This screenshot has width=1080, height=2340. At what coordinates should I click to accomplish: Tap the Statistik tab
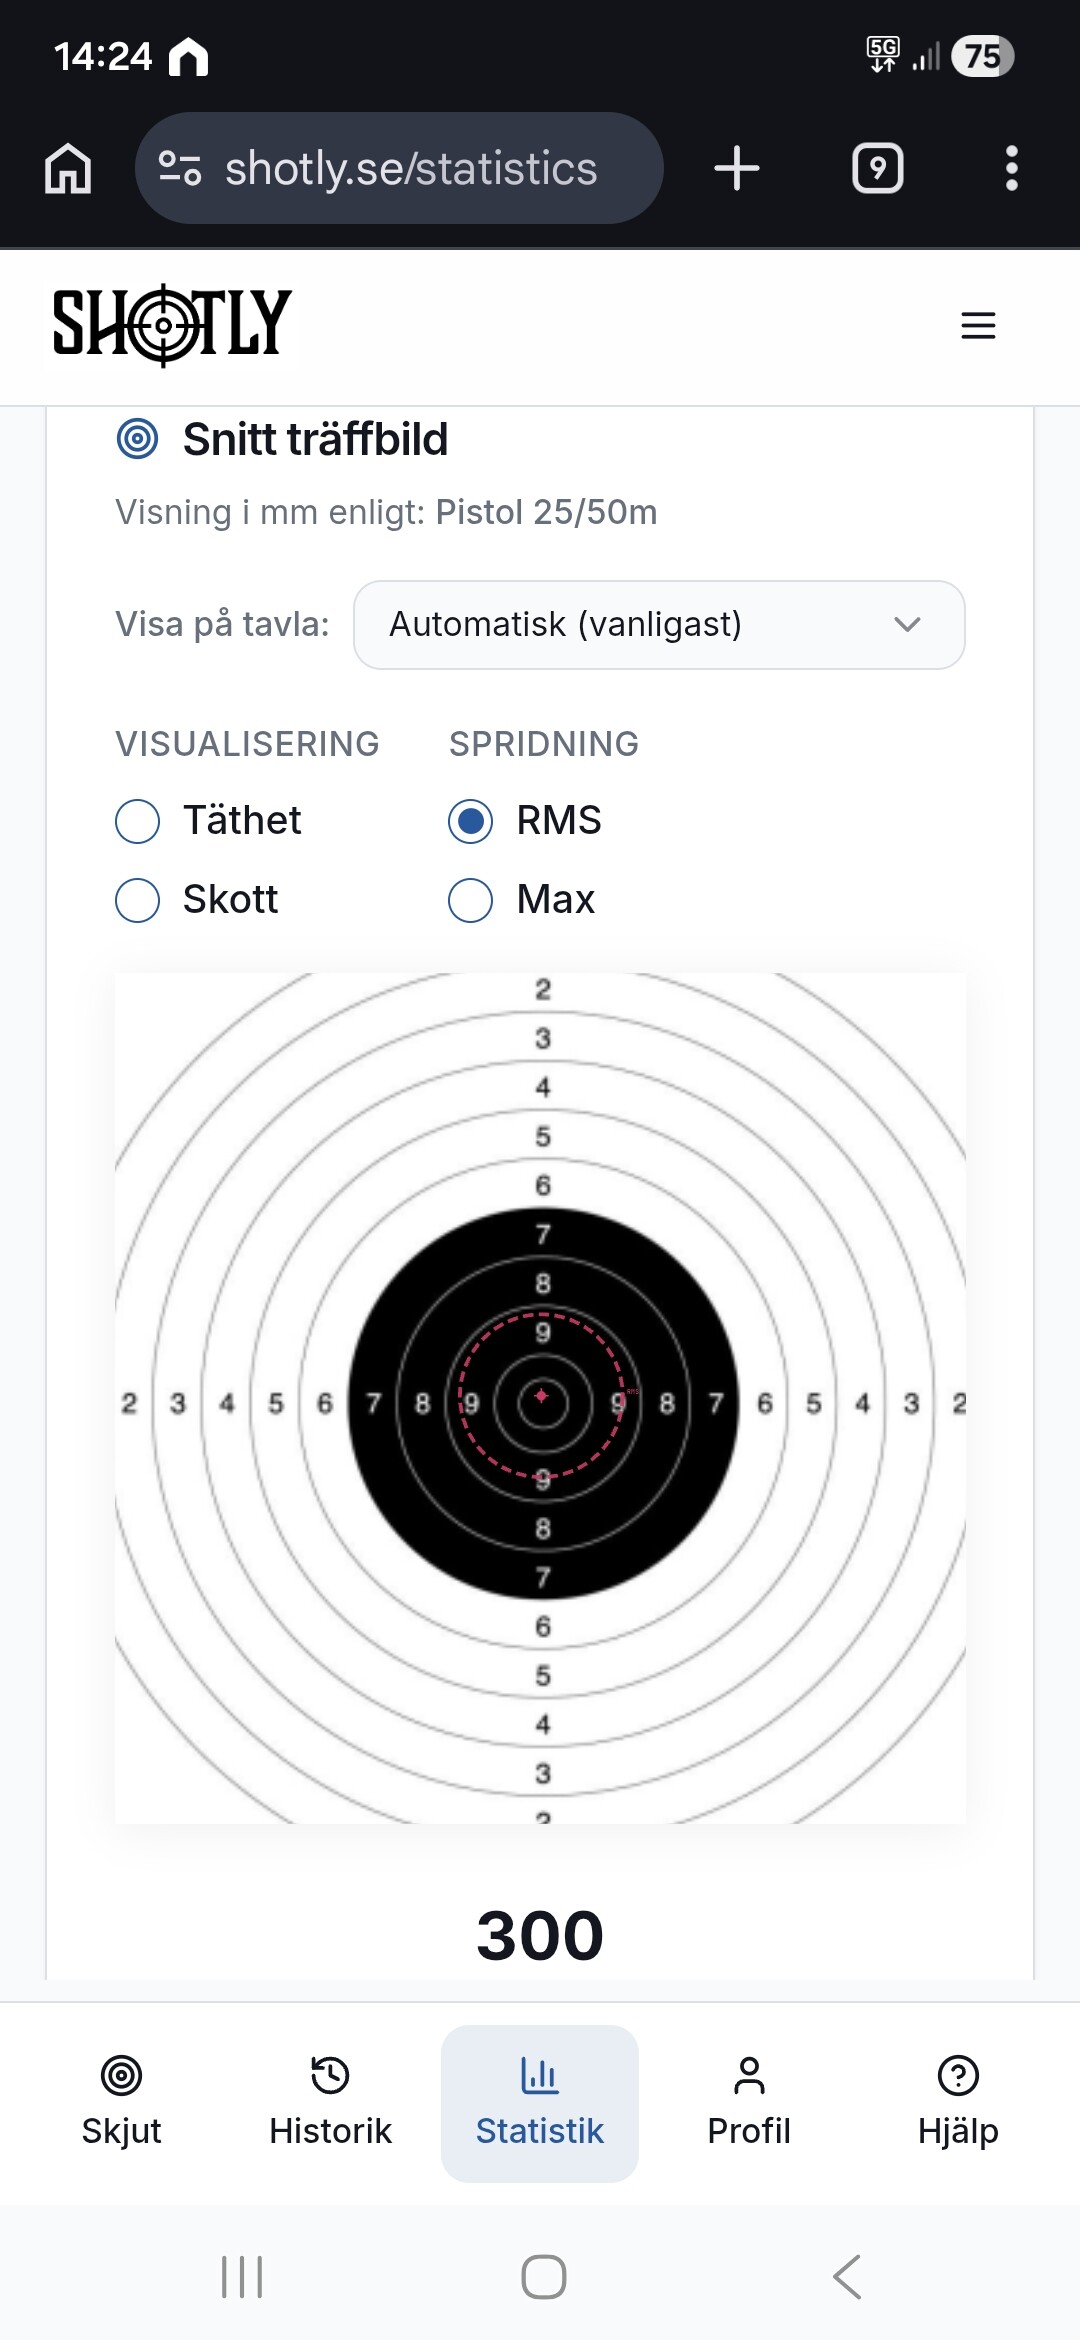[540, 2102]
